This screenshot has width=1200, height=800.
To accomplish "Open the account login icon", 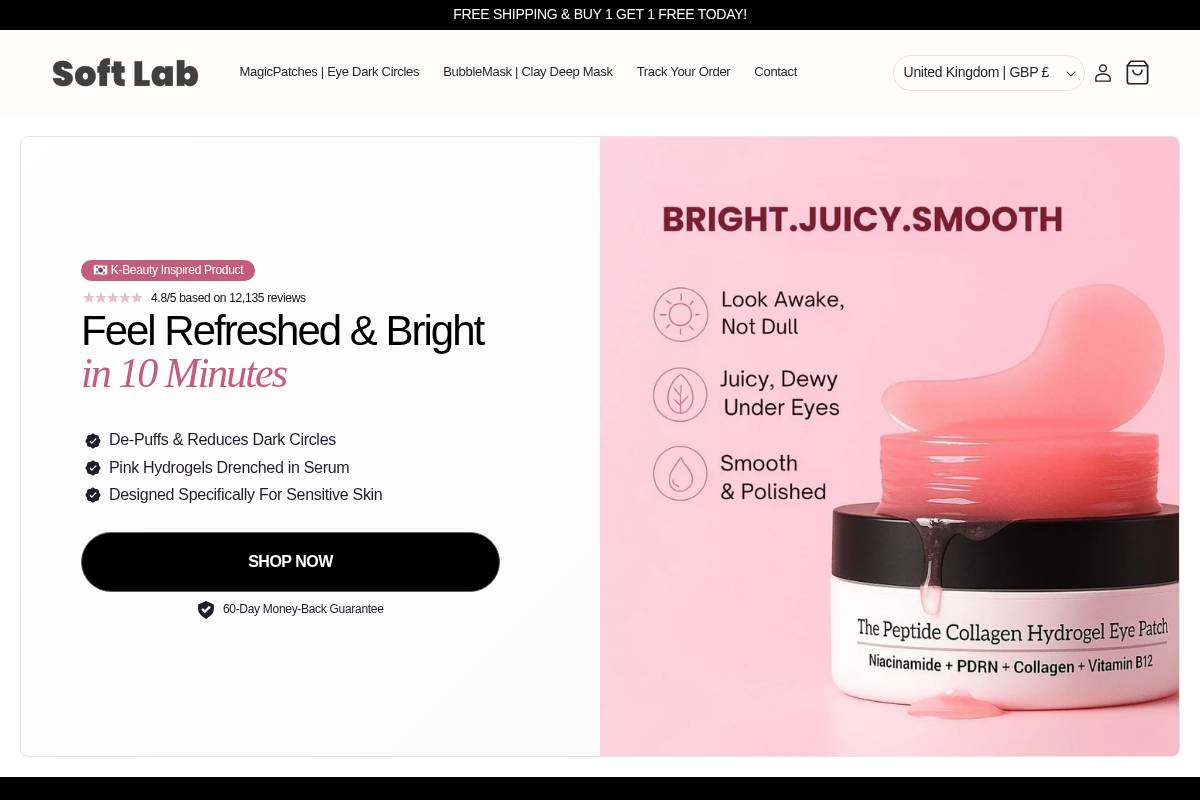I will tap(1103, 73).
